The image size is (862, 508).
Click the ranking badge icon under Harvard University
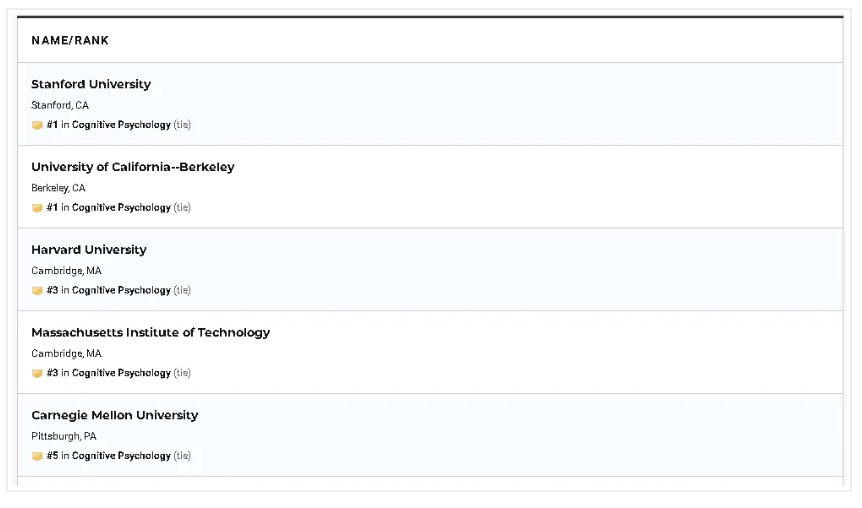tap(37, 291)
